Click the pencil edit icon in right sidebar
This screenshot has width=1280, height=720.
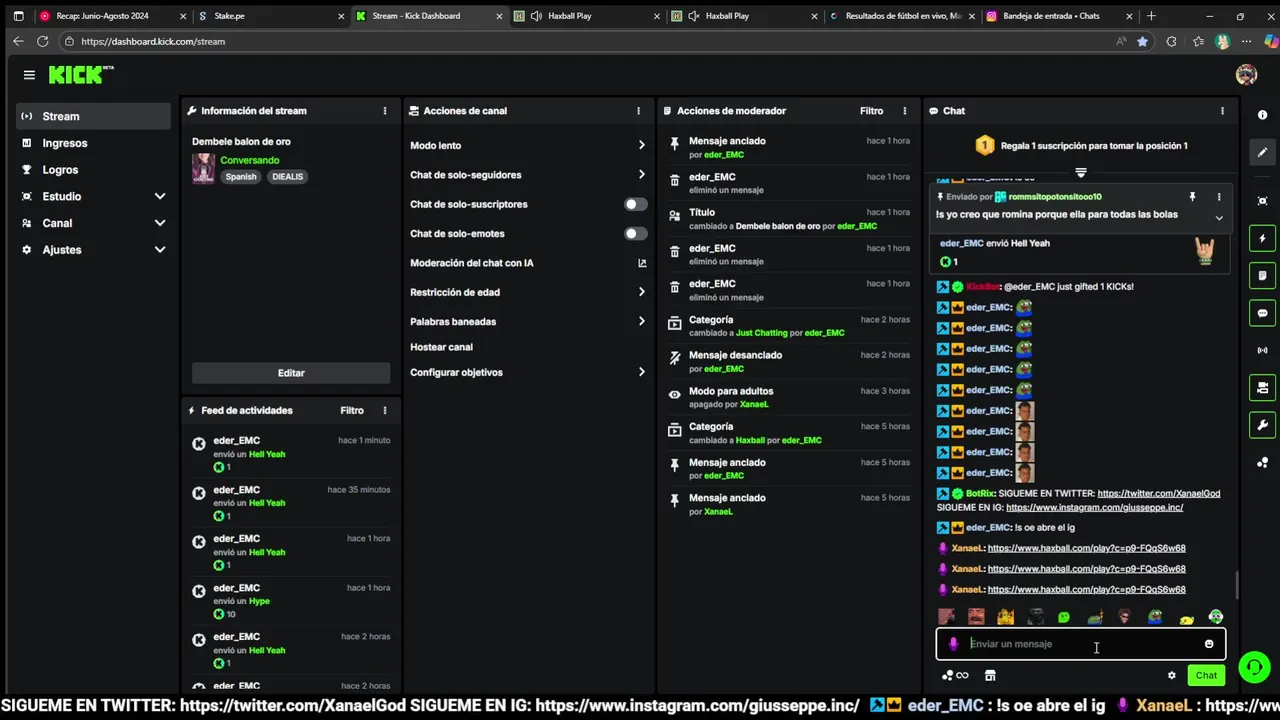(x=1262, y=152)
